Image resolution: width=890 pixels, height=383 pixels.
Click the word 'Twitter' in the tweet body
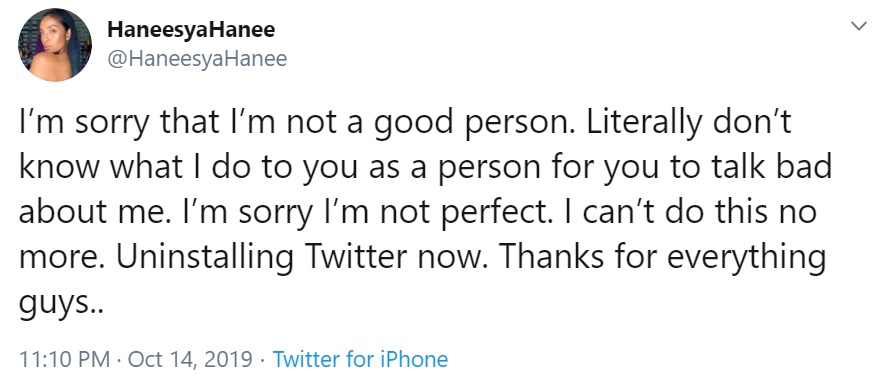pyautogui.click(x=358, y=257)
